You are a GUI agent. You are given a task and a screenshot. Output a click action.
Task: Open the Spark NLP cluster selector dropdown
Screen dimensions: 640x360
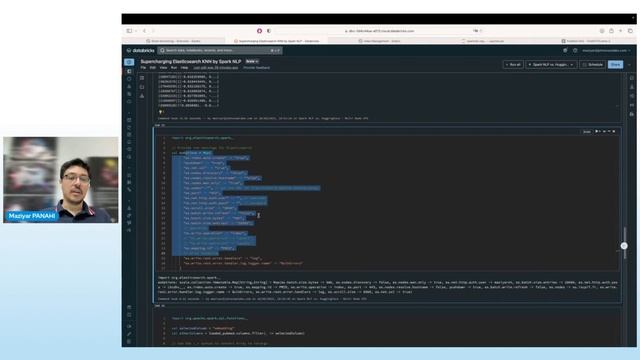tap(551, 64)
